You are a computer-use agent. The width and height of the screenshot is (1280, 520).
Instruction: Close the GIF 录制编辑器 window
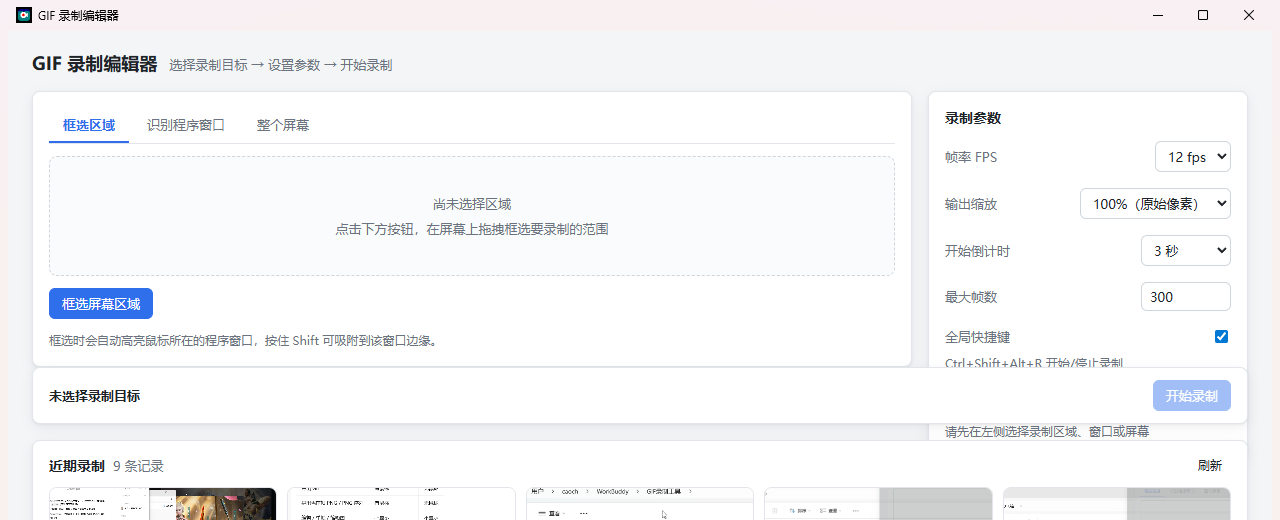point(1249,15)
